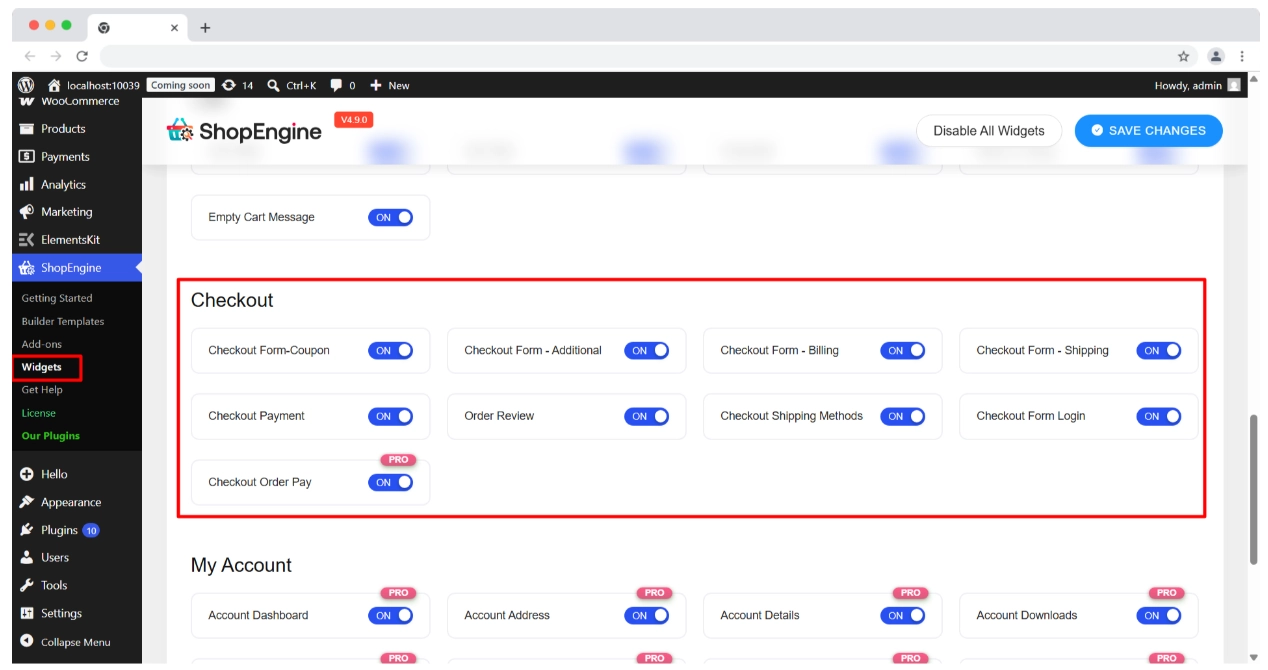This screenshot has width=1268, height=670.
Task: Toggle Checkout Form - Additional switch
Action: coord(646,350)
